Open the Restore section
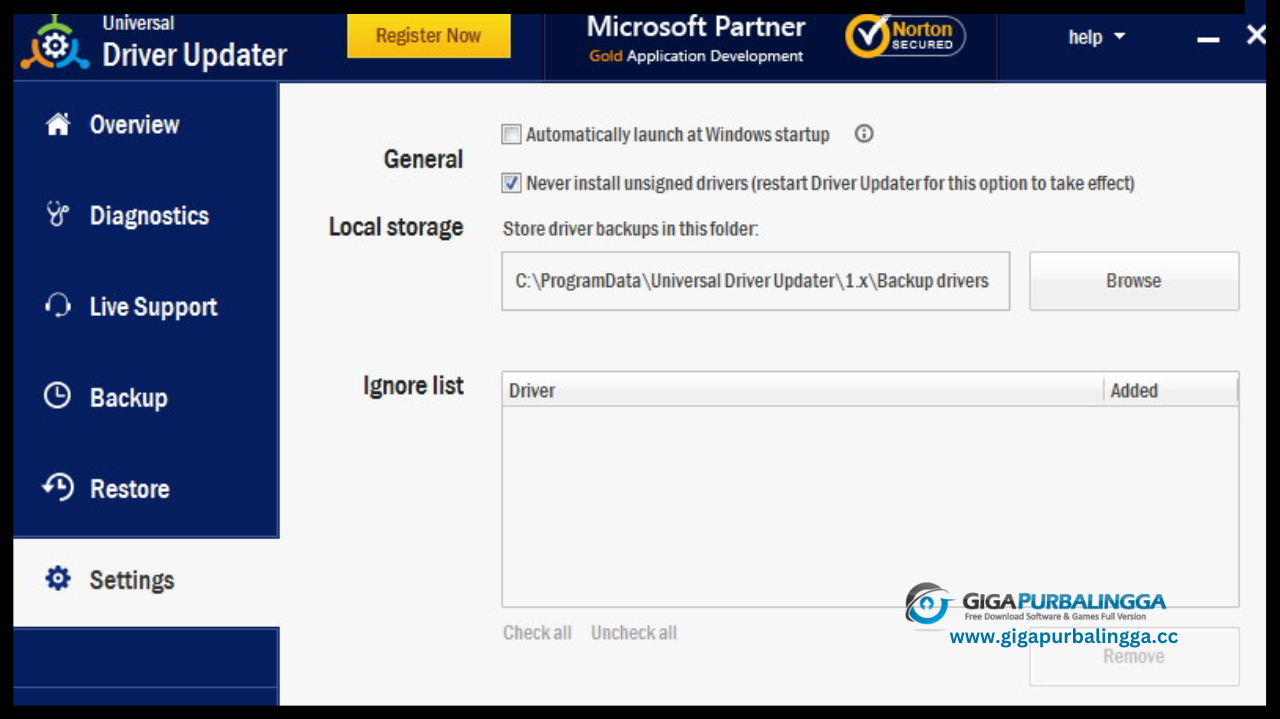Screen dimensions: 1280x719 point(146,489)
